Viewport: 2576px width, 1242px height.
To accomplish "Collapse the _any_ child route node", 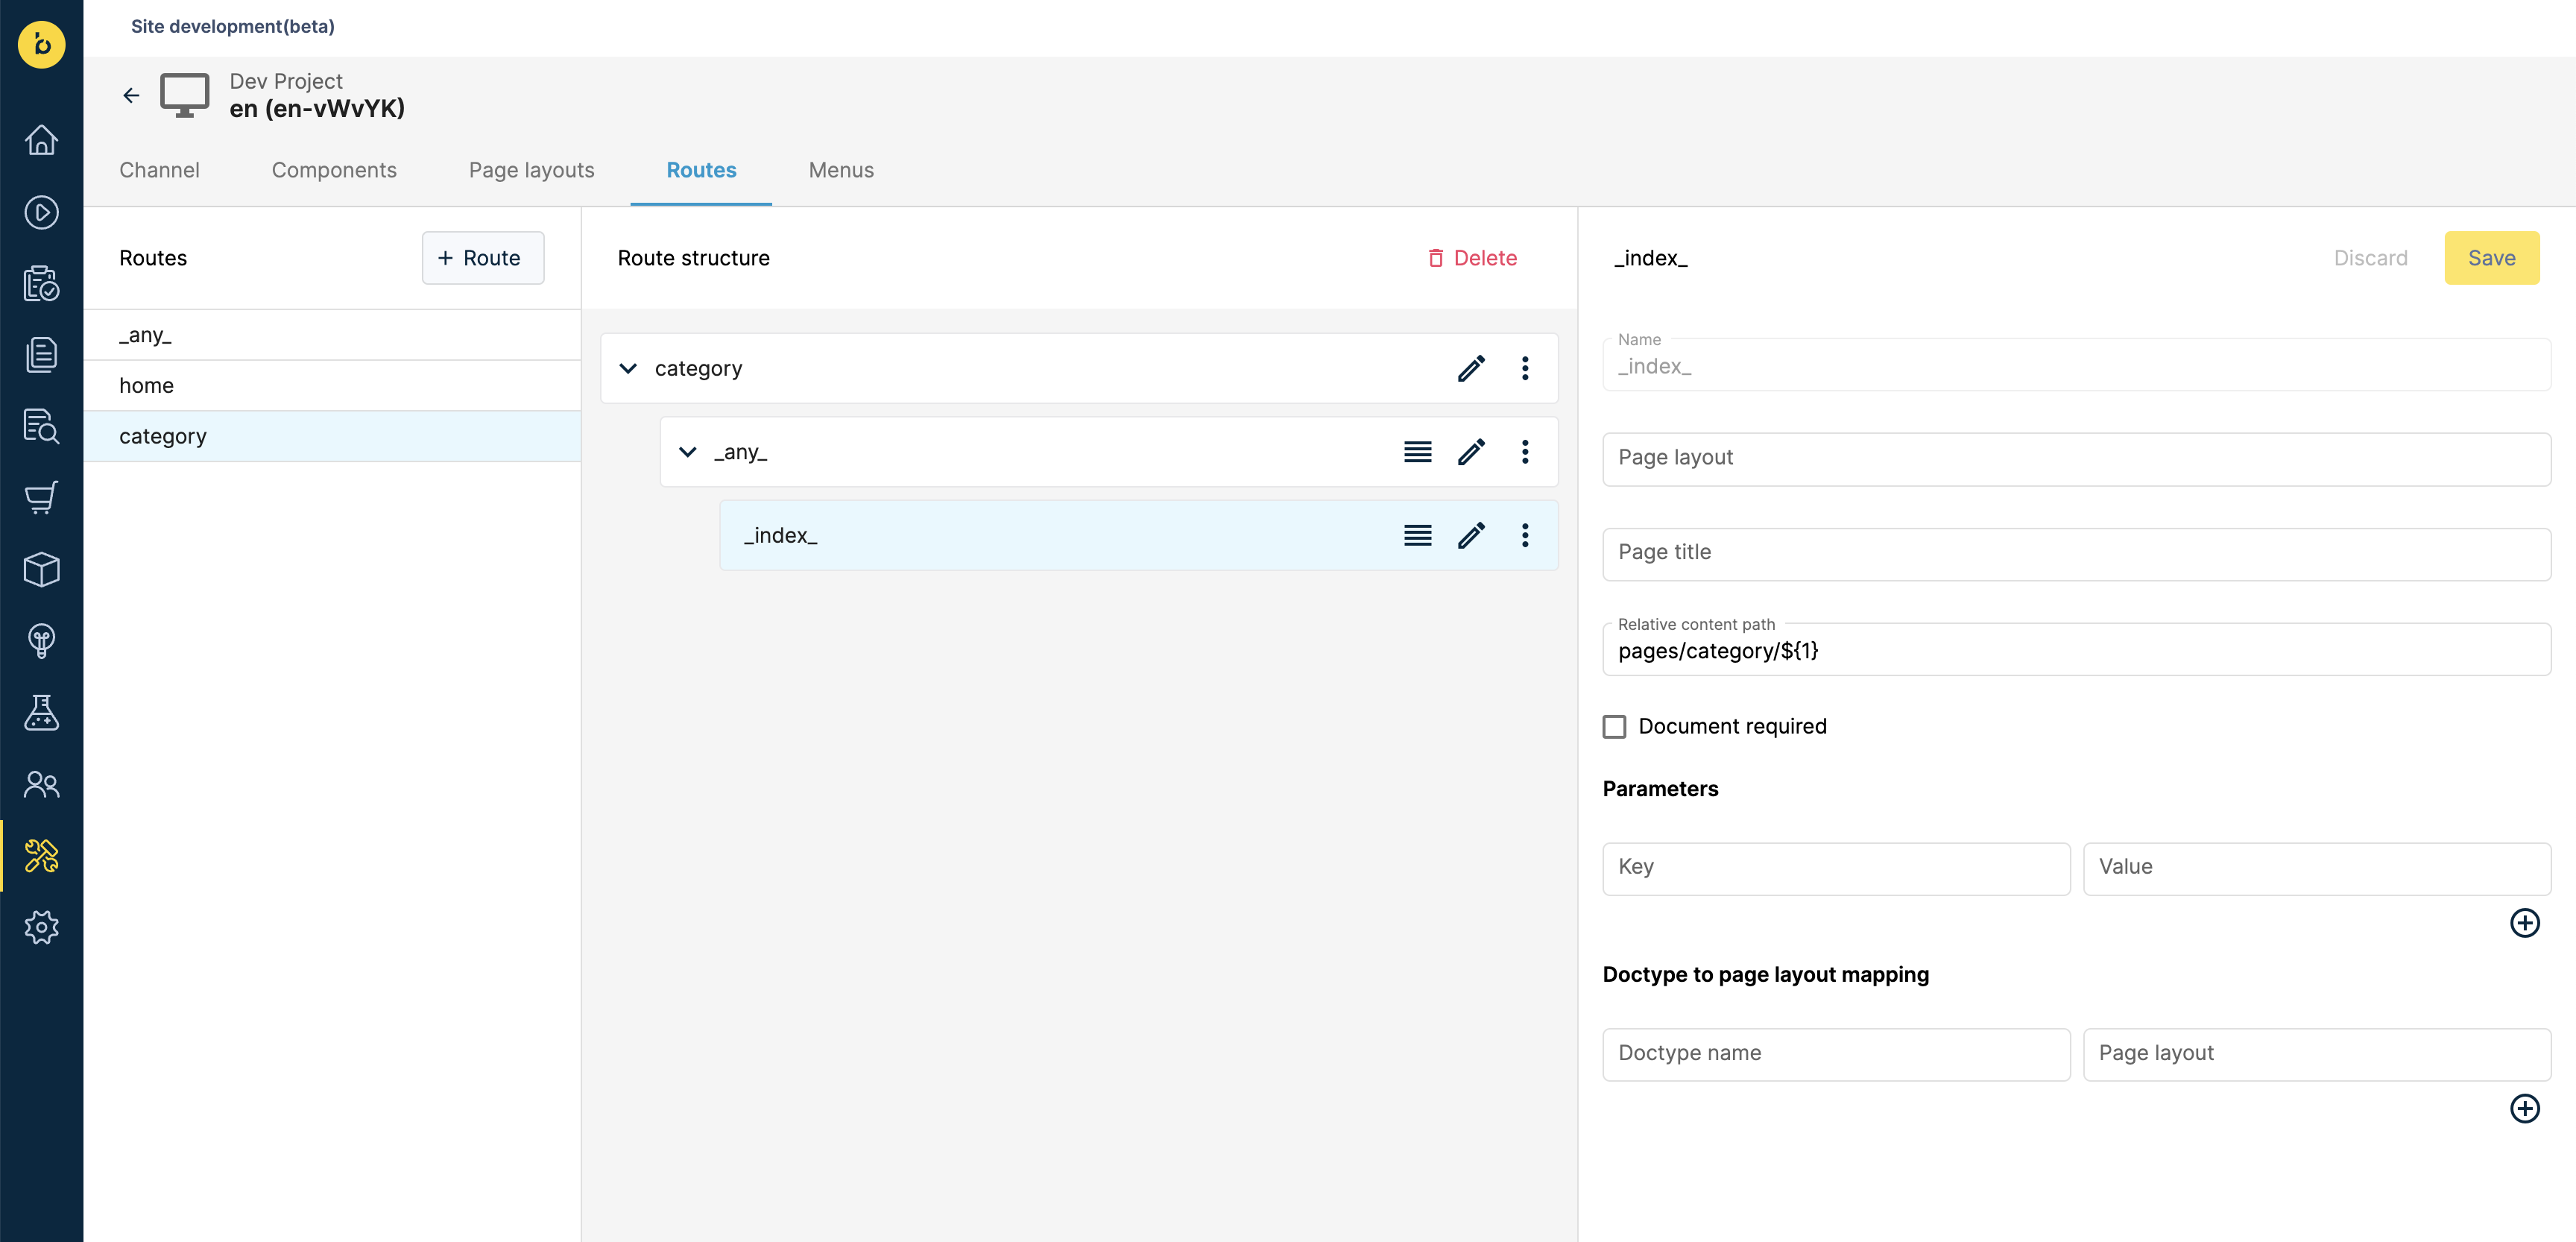I will 688,452.
